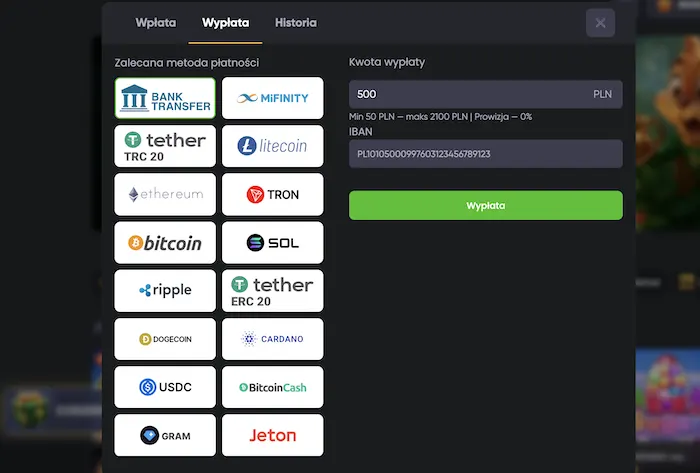700x473 pixels.
Task: Pick Tether ERC 20 option
Action: click(x=272, y=291)
